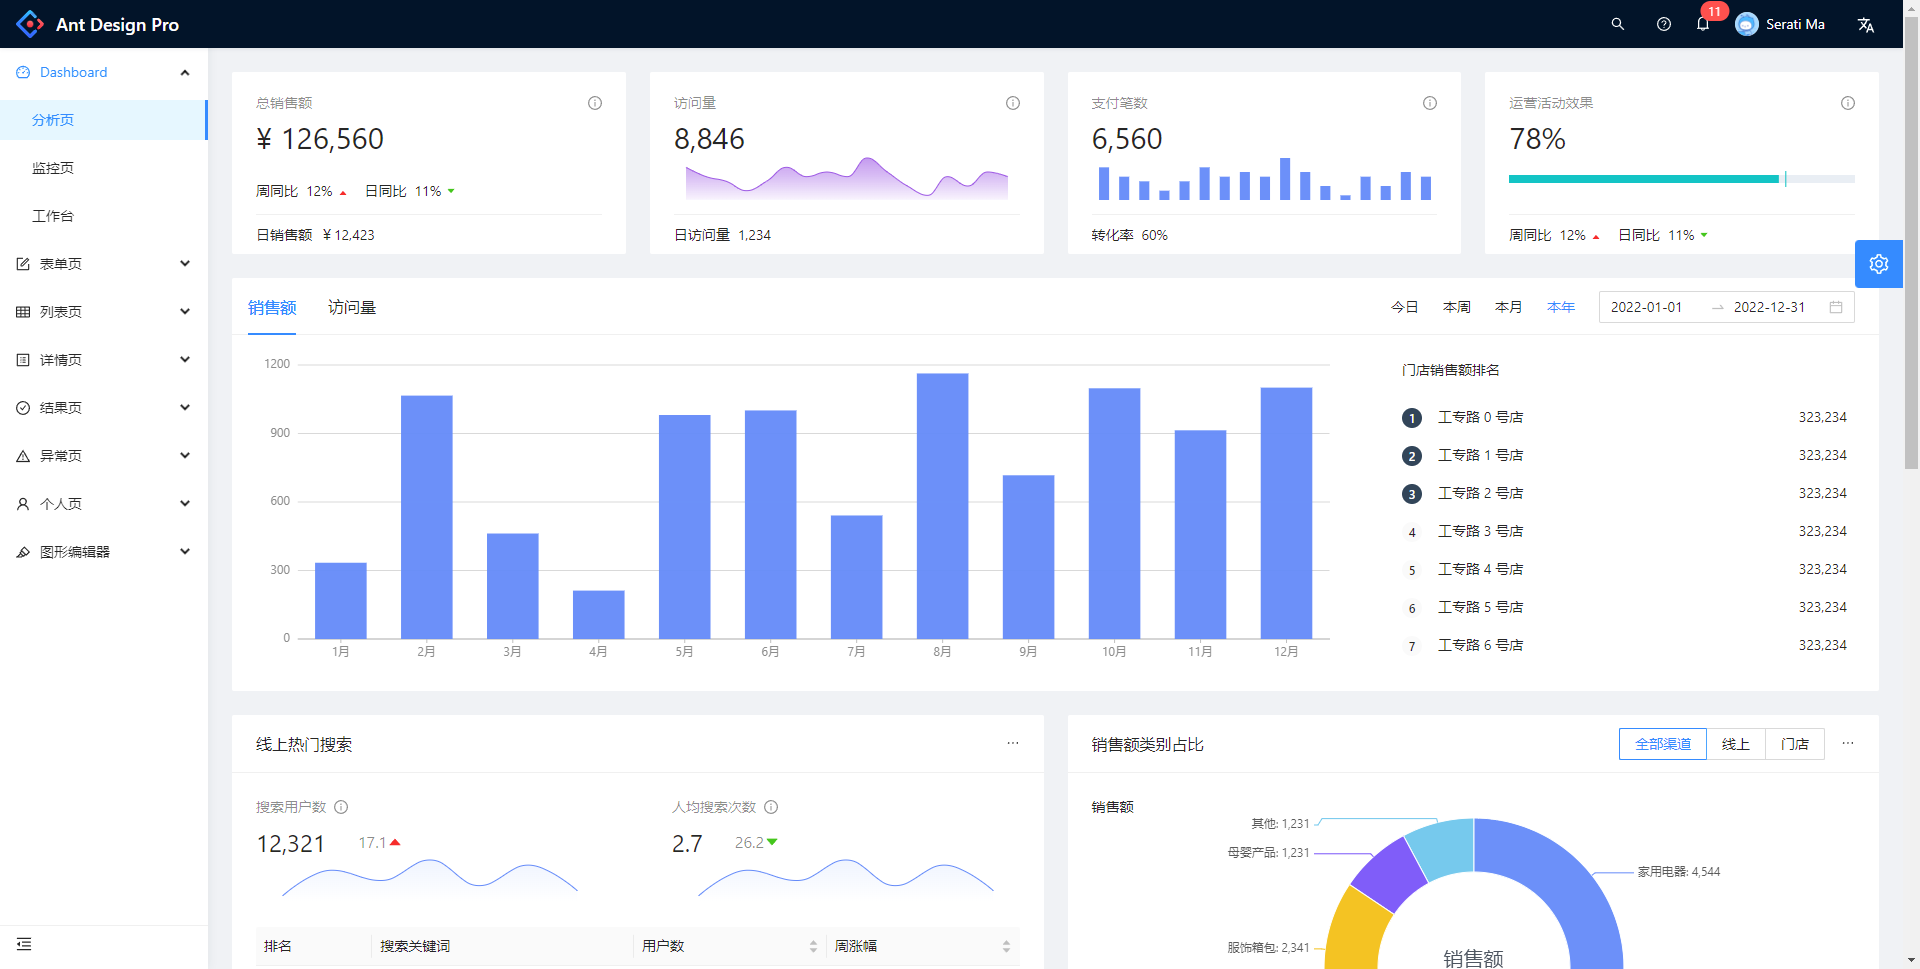The height and width of the screenshot is (969, 1920).
Task: Click the 工专路 0 号店 ranking row
Action: click(x=1624, y=417)
